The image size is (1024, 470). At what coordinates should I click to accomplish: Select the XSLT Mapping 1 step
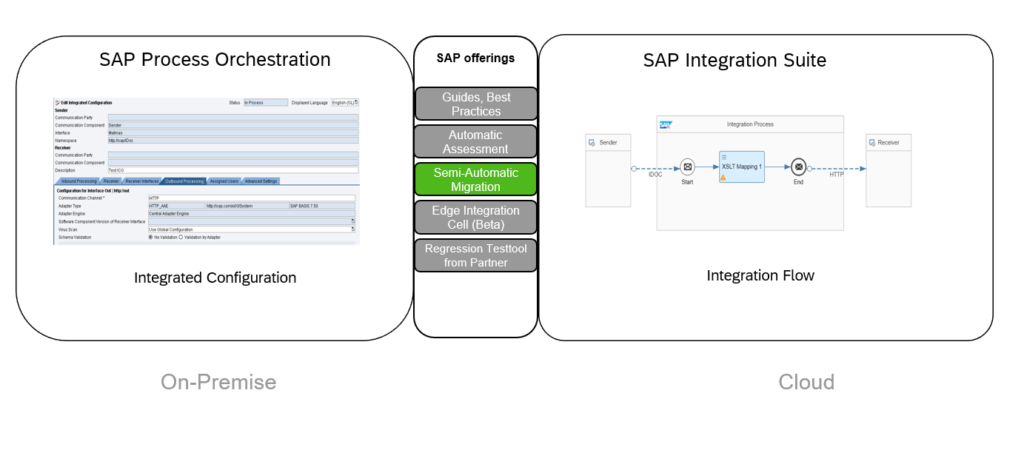click(741, 166)
